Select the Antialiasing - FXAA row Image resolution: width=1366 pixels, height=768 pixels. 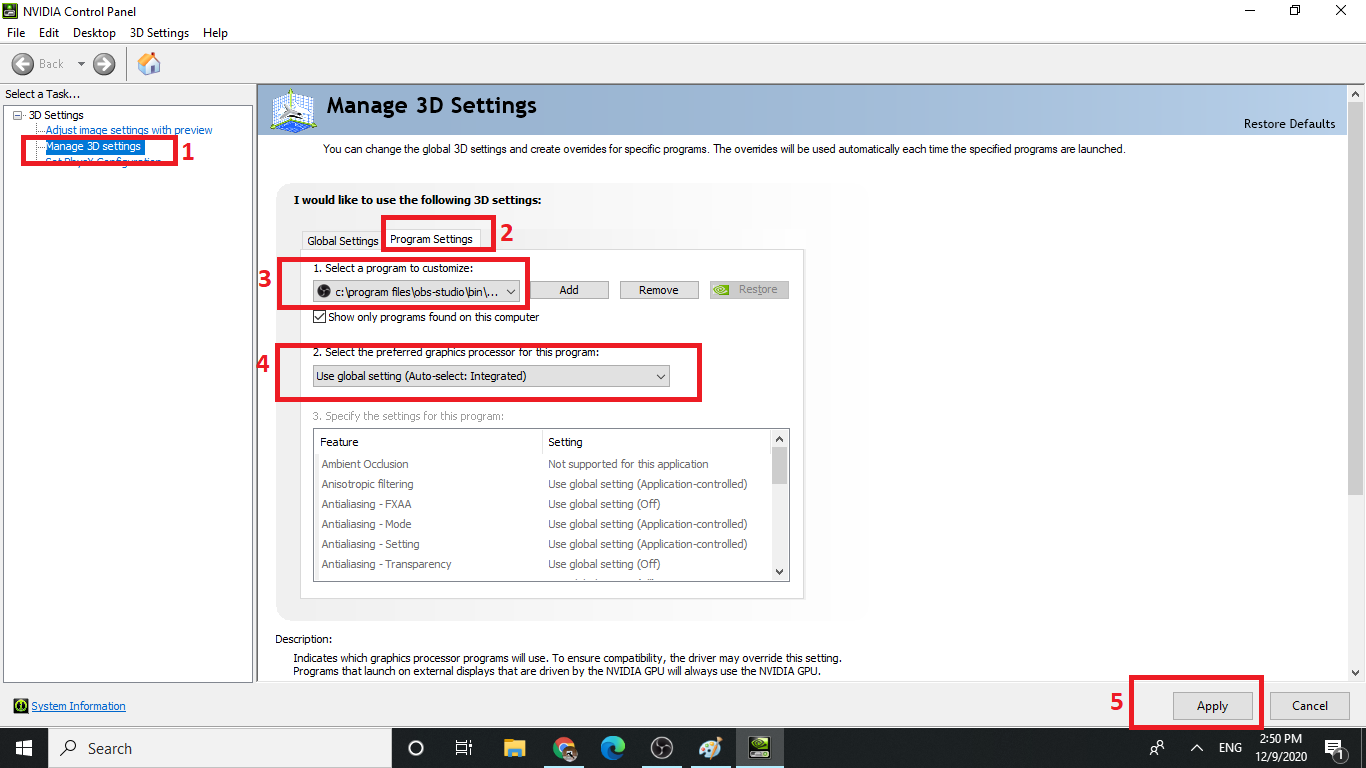(x=541, y=504)
